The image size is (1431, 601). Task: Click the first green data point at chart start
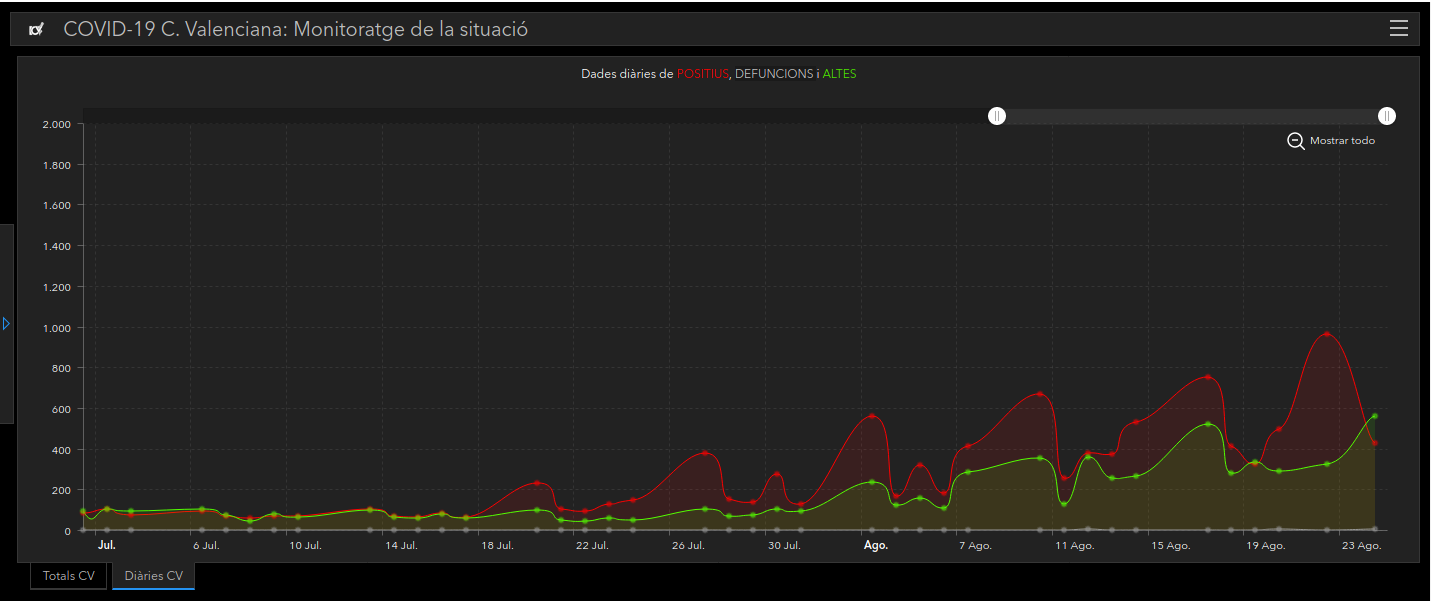point(83,511)
